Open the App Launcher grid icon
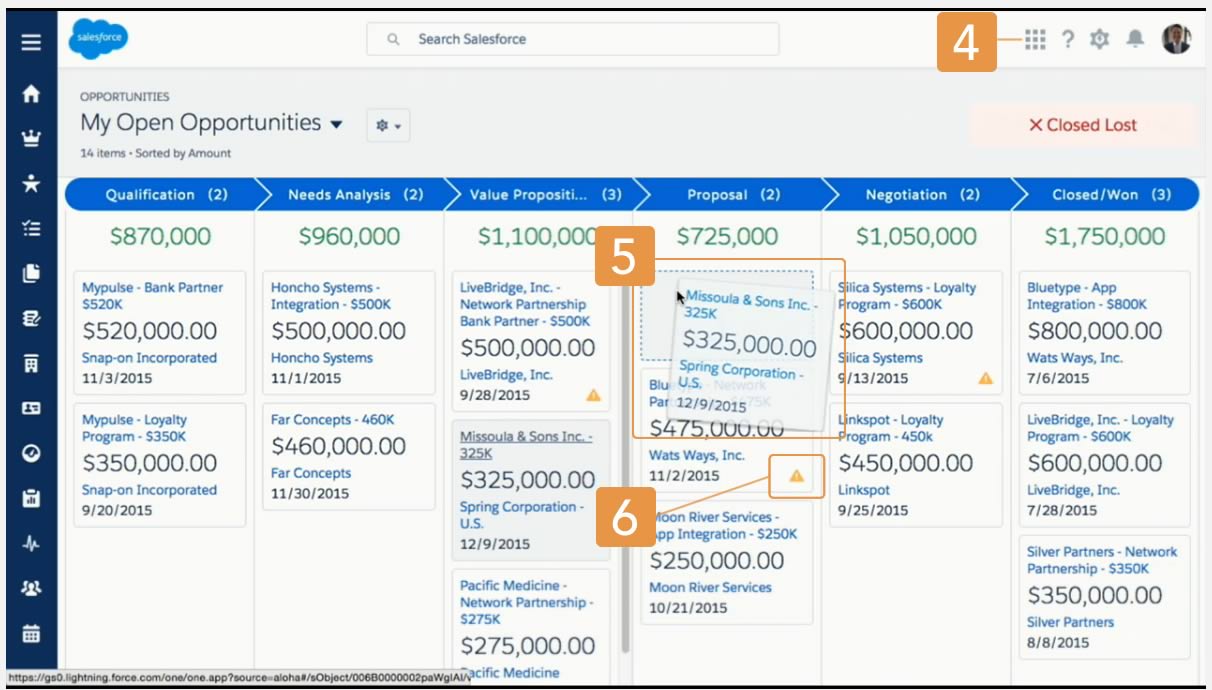 (x=1035, y=39)
